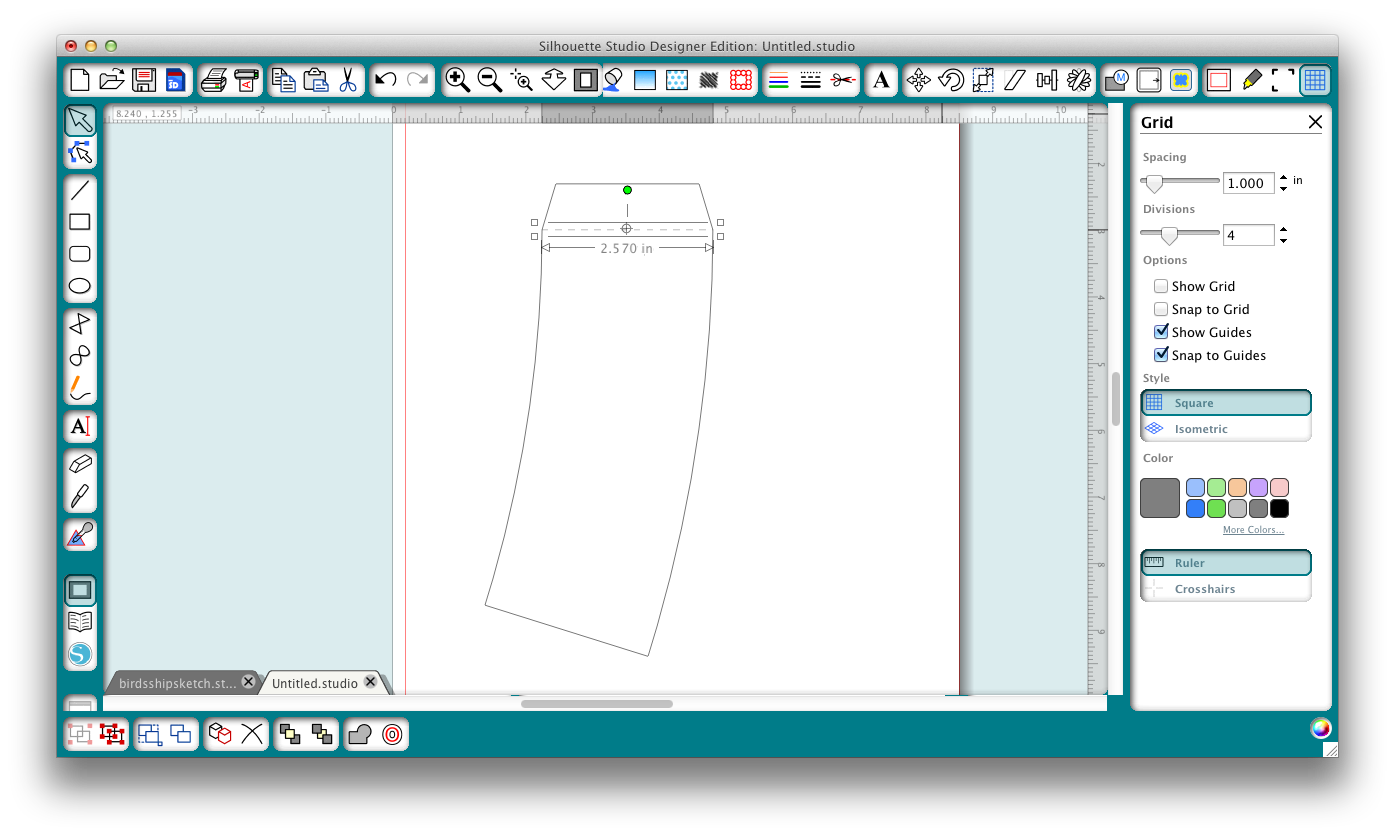The width and height of the screenshot is (1395, 836).
Task: Click the Save disk icon
Action: pos(144,80)
